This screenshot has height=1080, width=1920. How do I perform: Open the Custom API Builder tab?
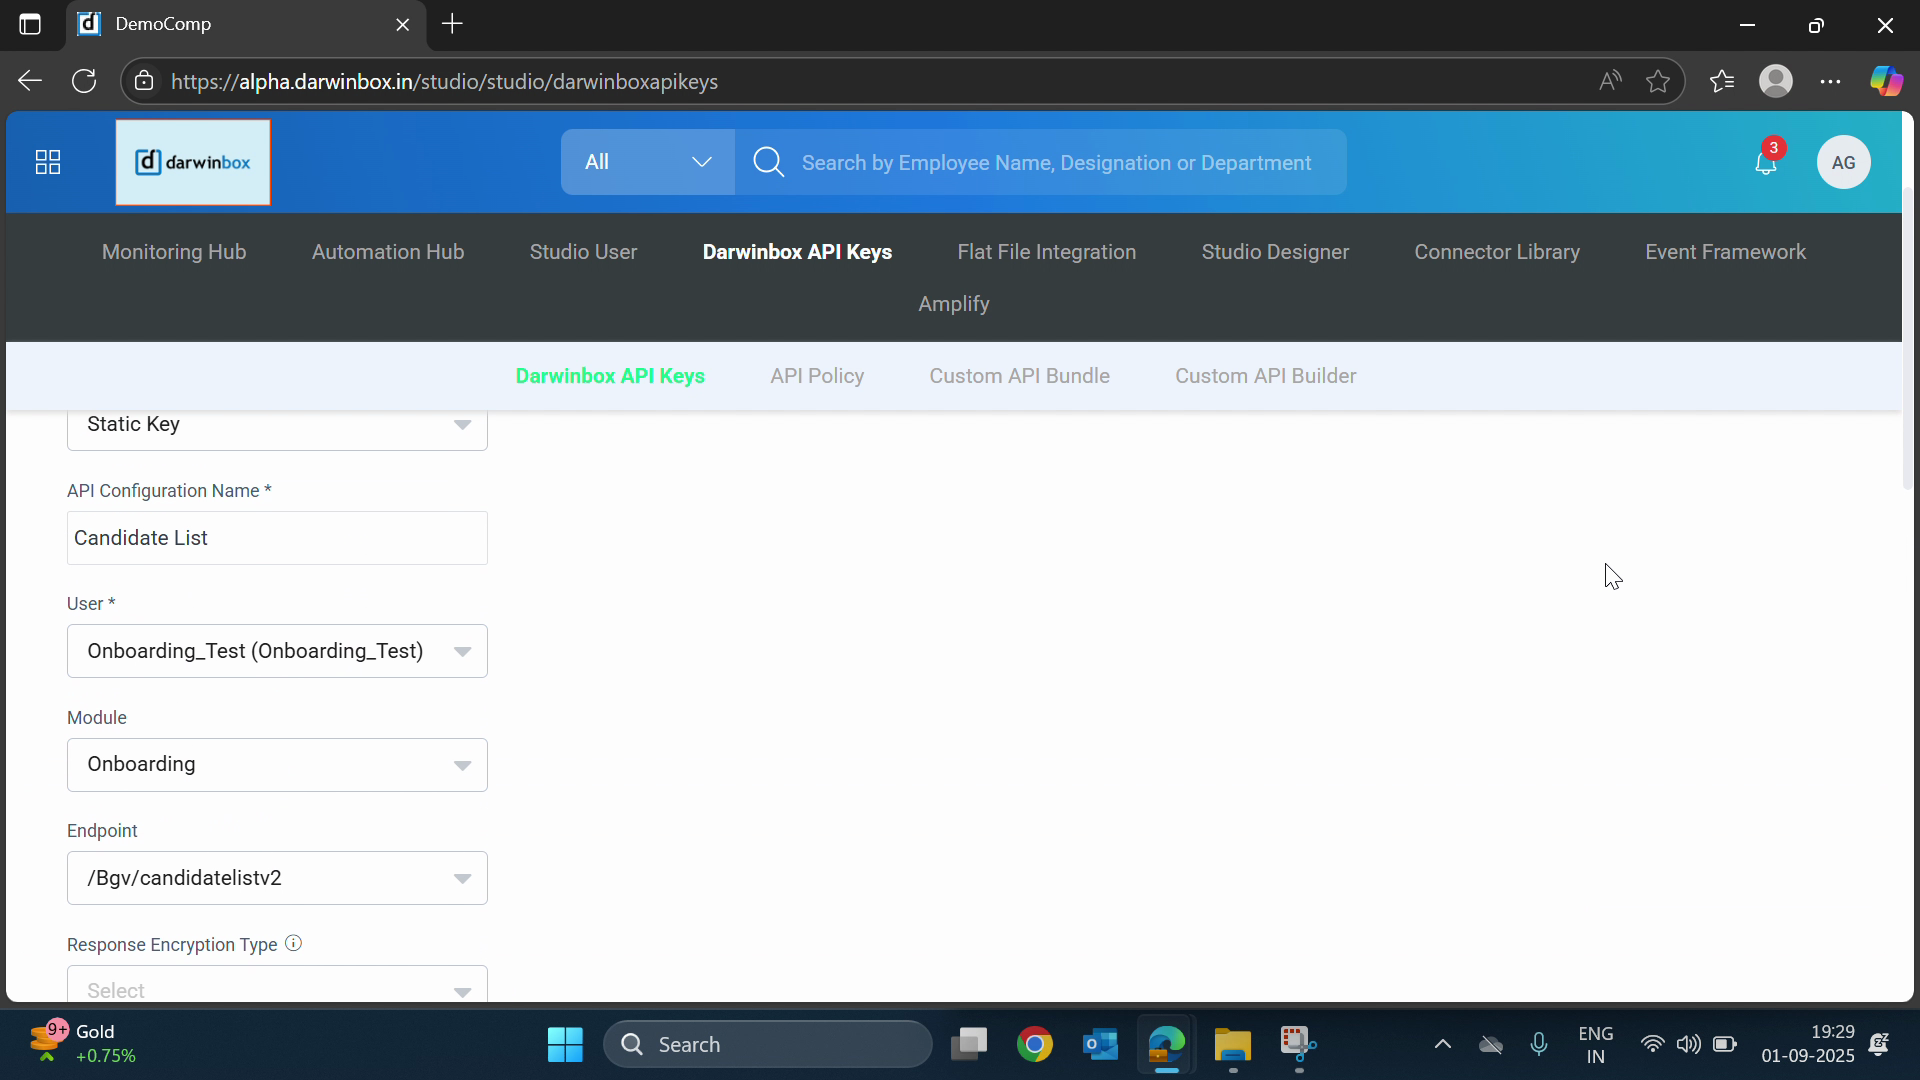(x=1265, y=376)
